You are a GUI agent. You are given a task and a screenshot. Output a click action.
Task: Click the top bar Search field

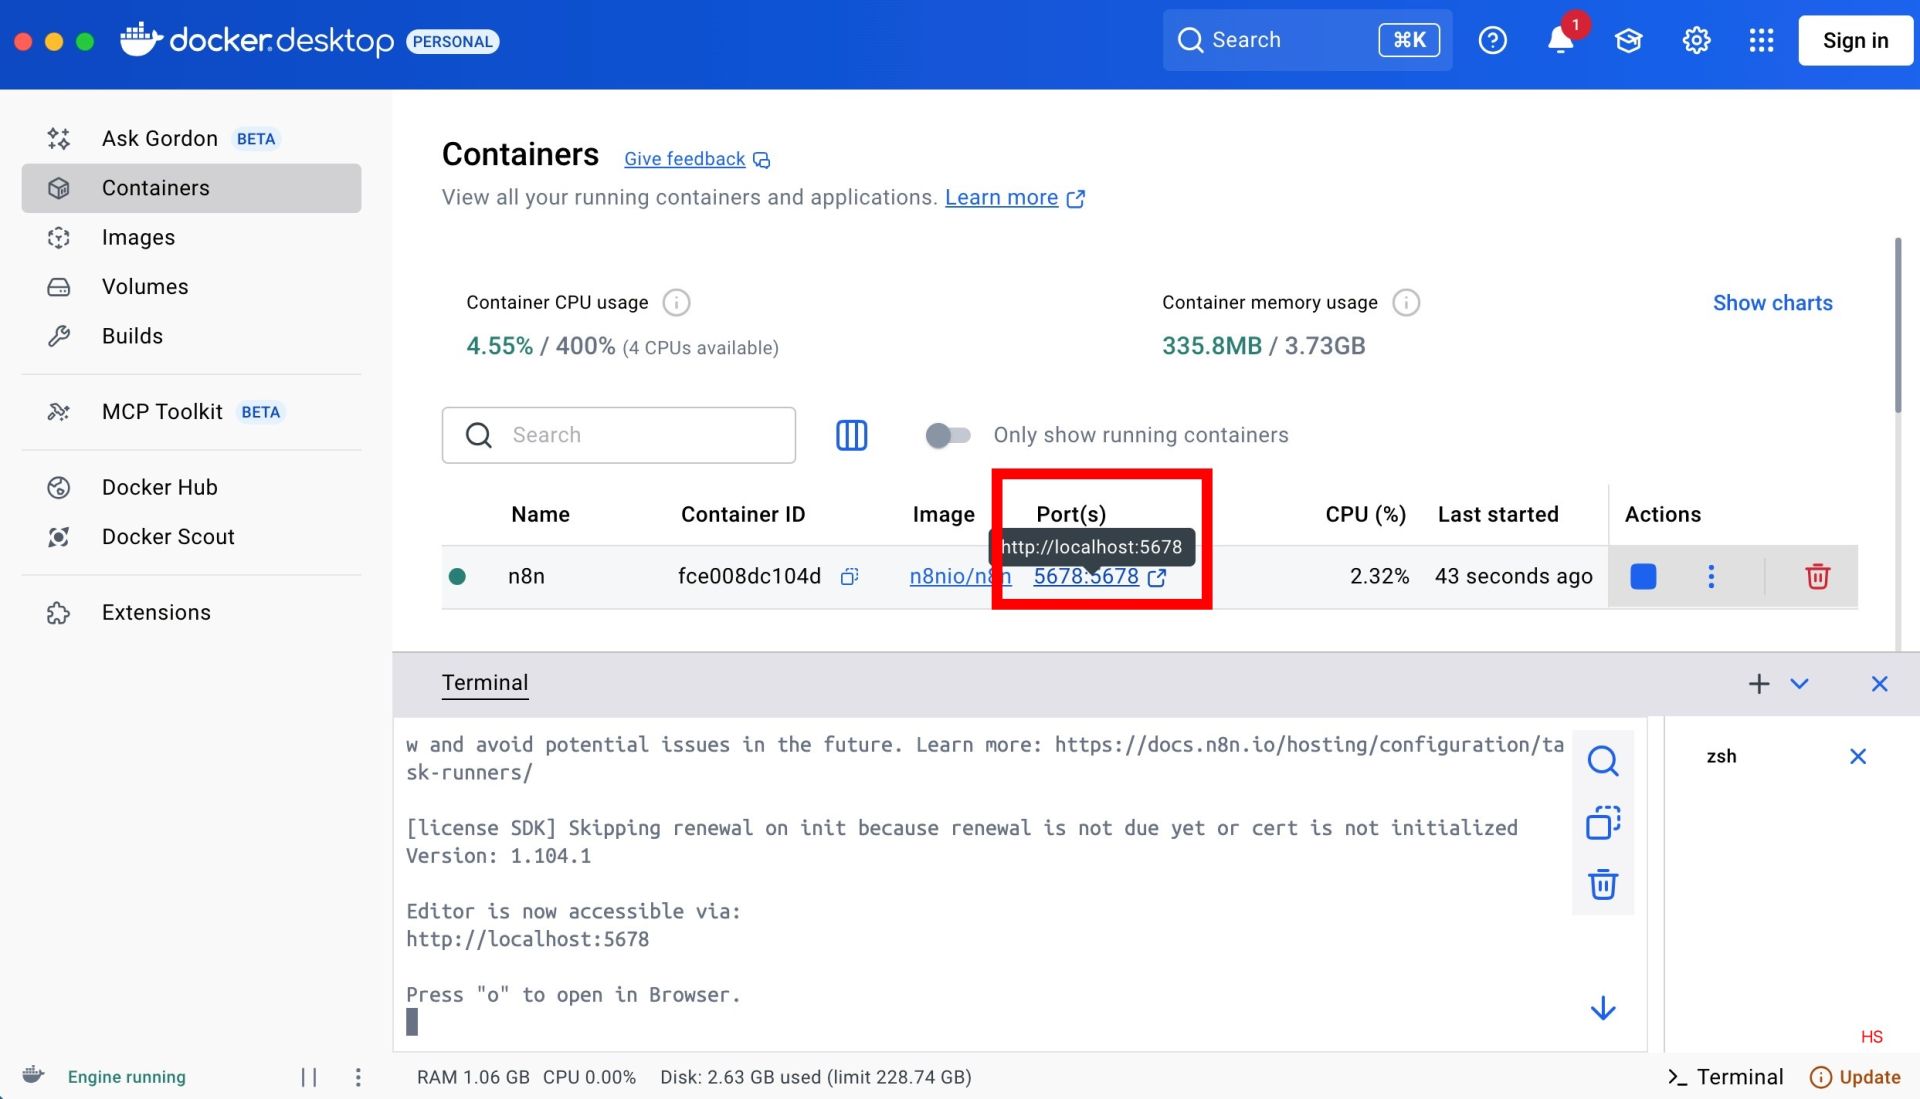tap(1306, 40)
